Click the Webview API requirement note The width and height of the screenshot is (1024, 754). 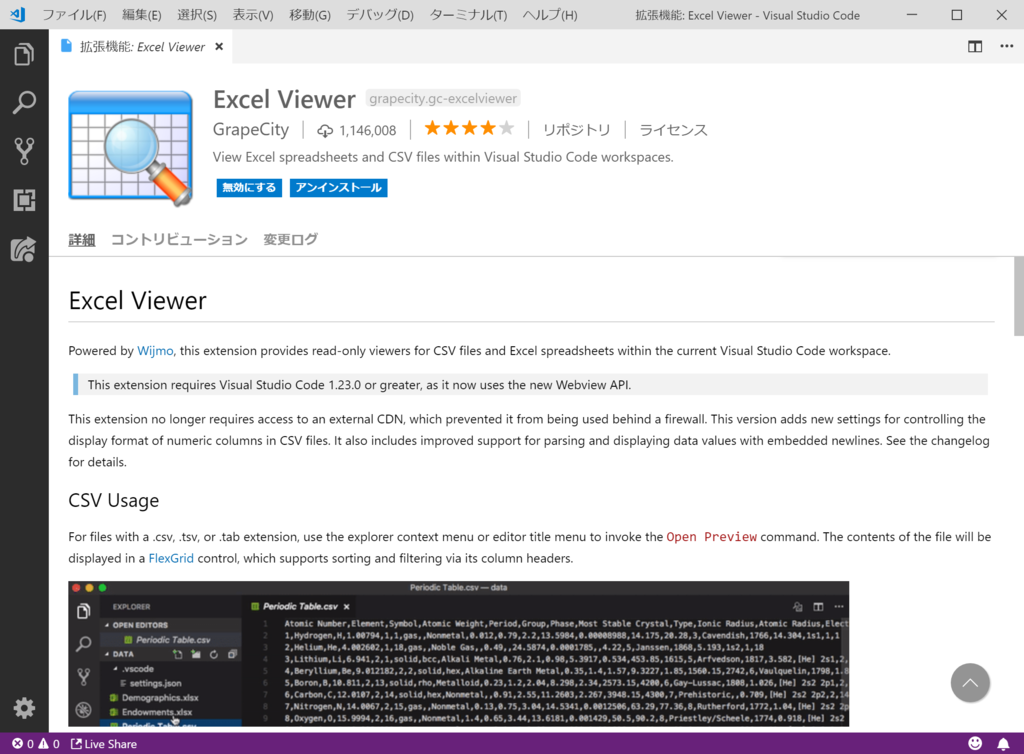coord(530,385)
